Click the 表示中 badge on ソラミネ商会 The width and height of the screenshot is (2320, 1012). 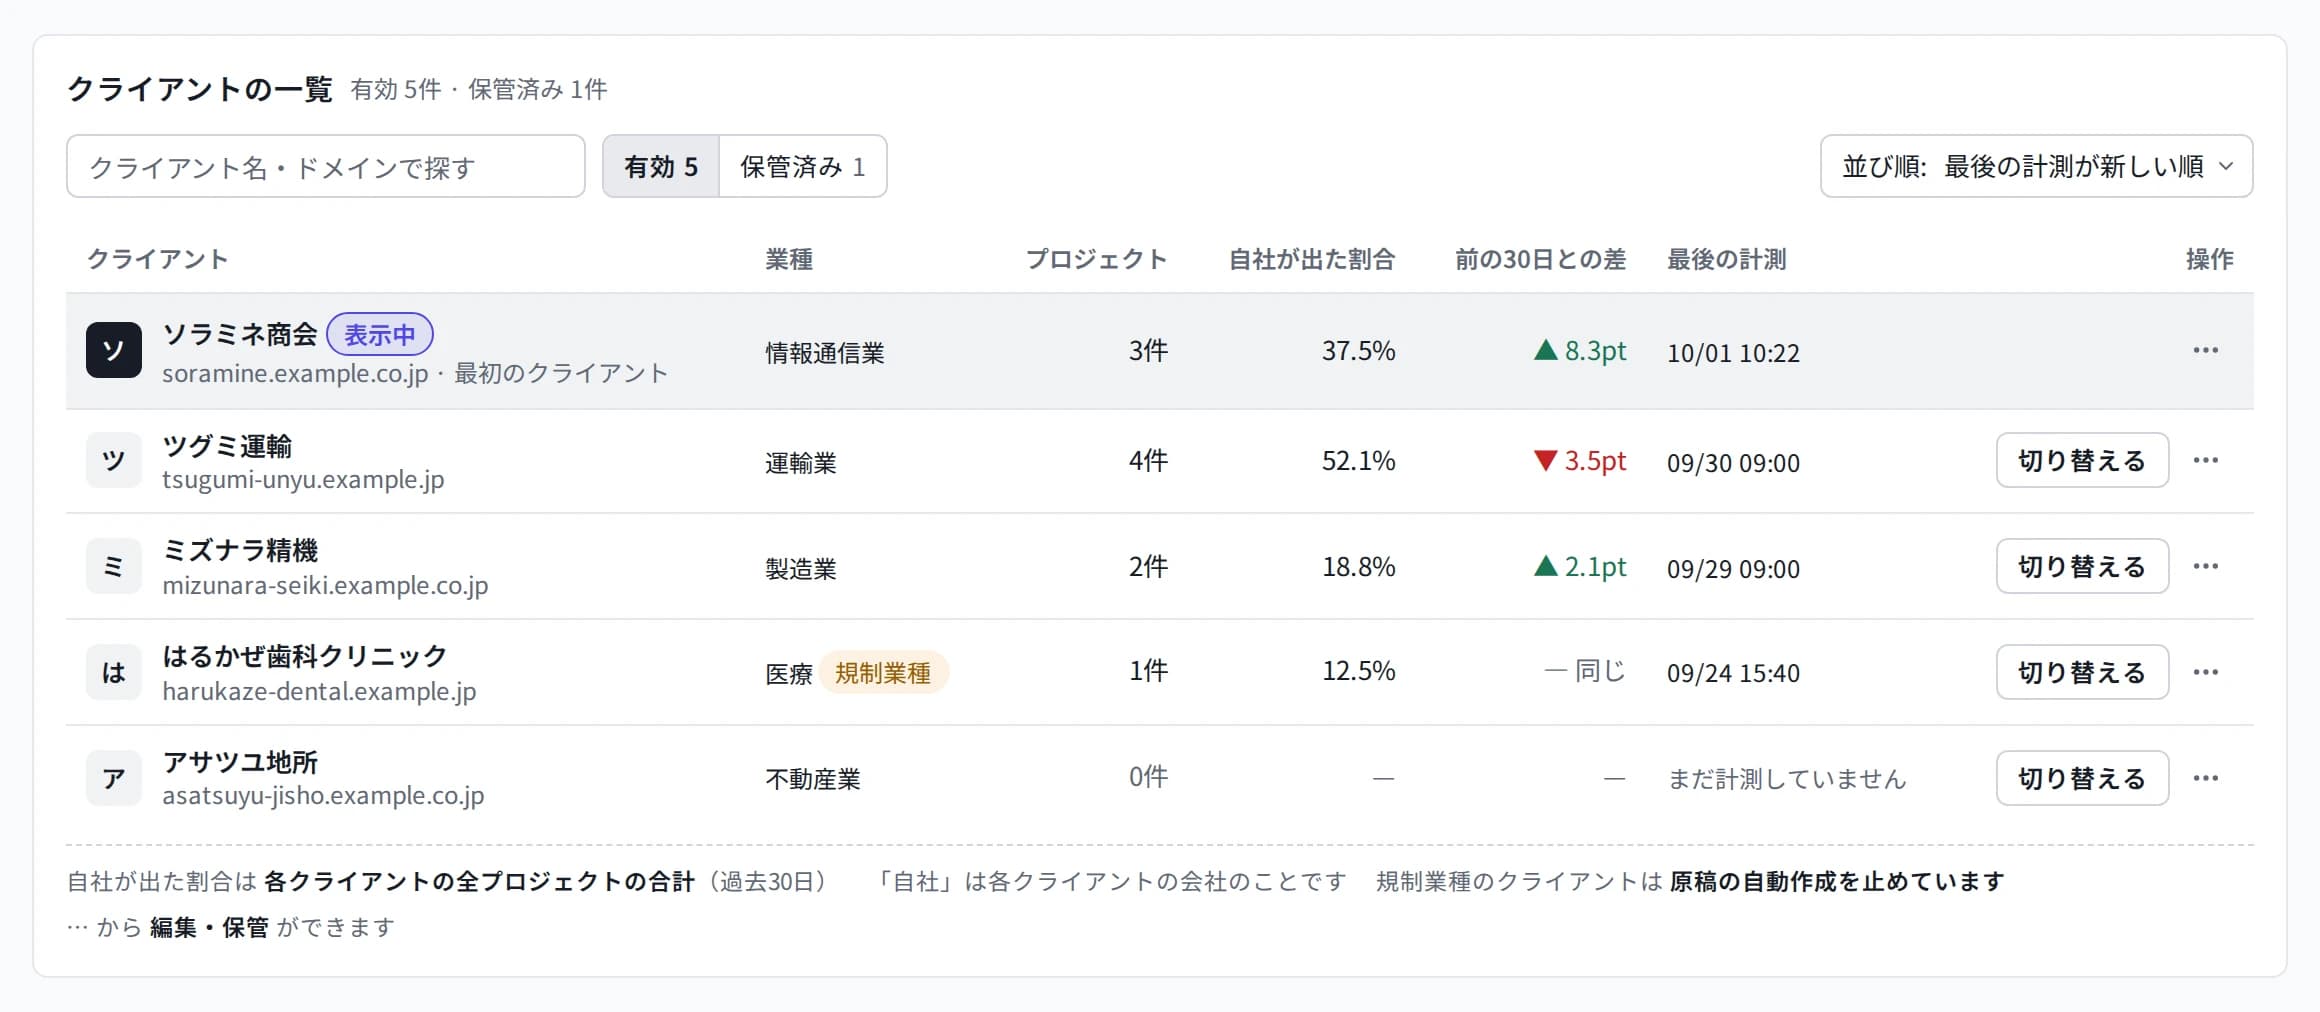[x=380, y=334]
